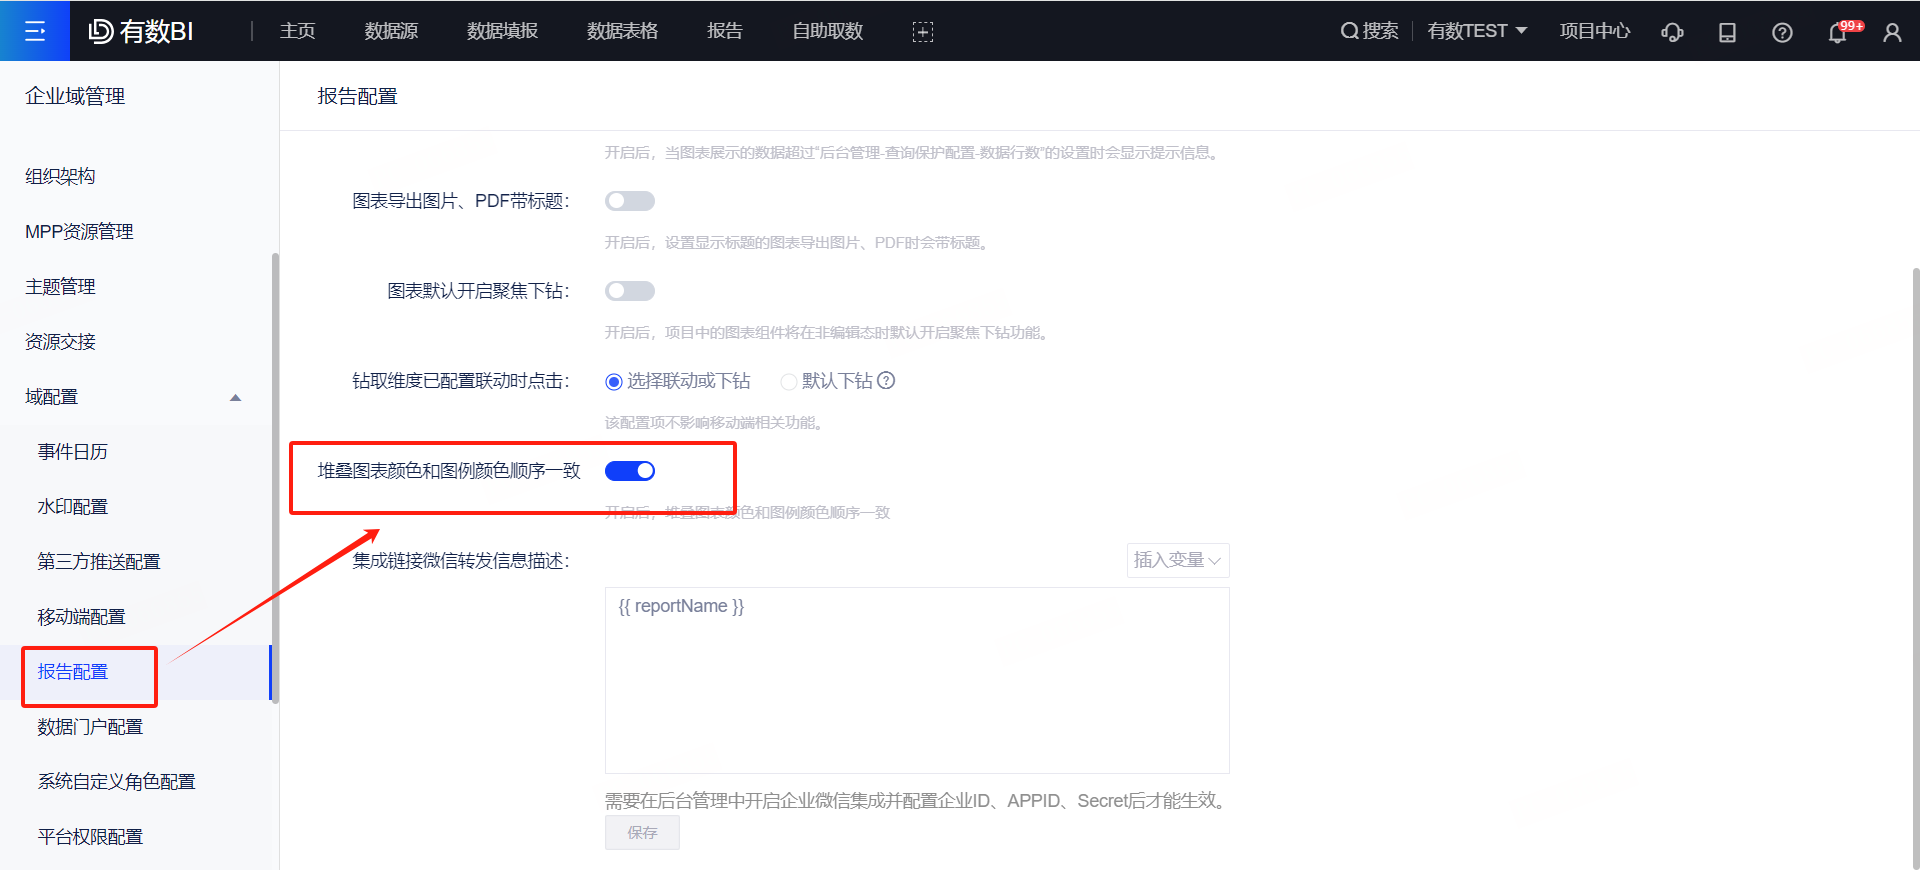This screenshot has height=870, width=1920.
Task: Enable 图表默认开启聚焦下钻 switch
Action: click(630, 291)
